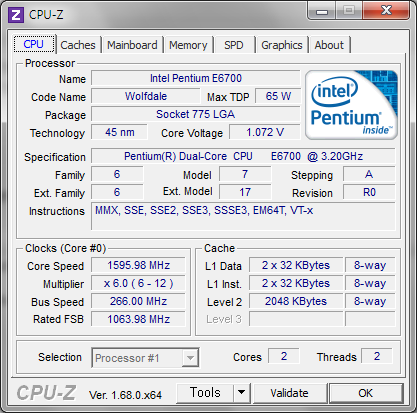
Task: Click the Level 2 value 2048 KBytes
Action: click(296, 301)
